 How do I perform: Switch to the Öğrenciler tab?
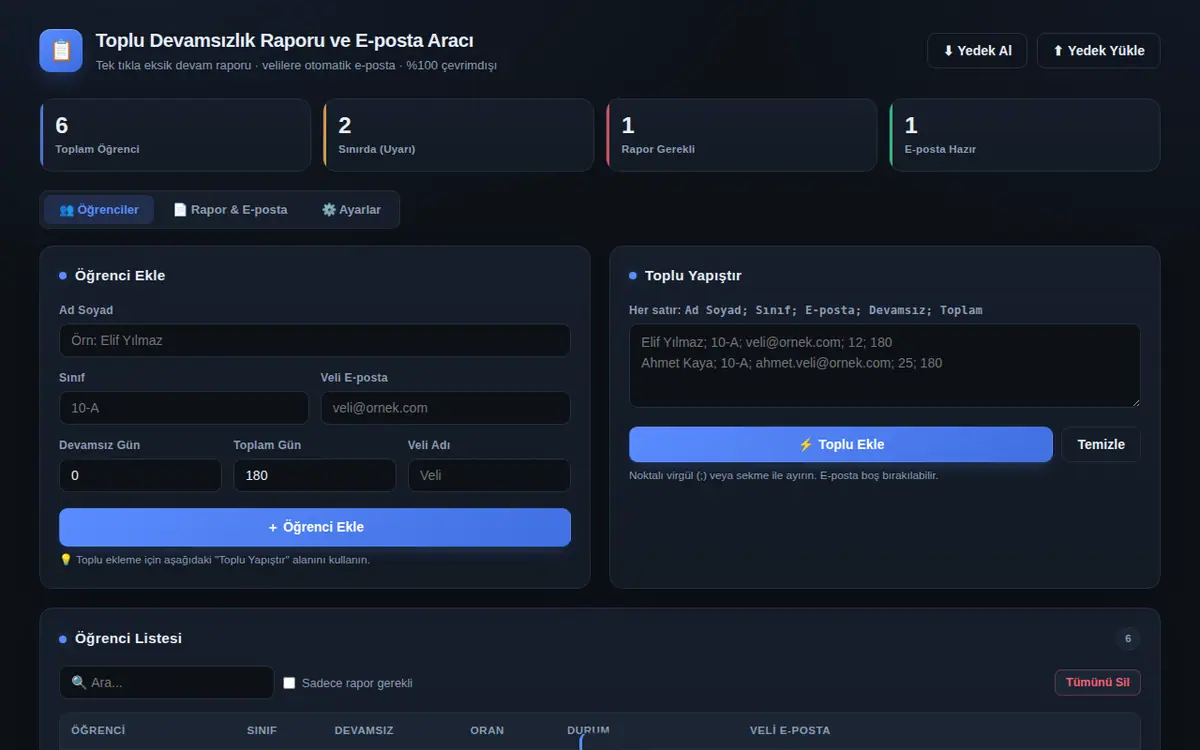pos(99,210)
